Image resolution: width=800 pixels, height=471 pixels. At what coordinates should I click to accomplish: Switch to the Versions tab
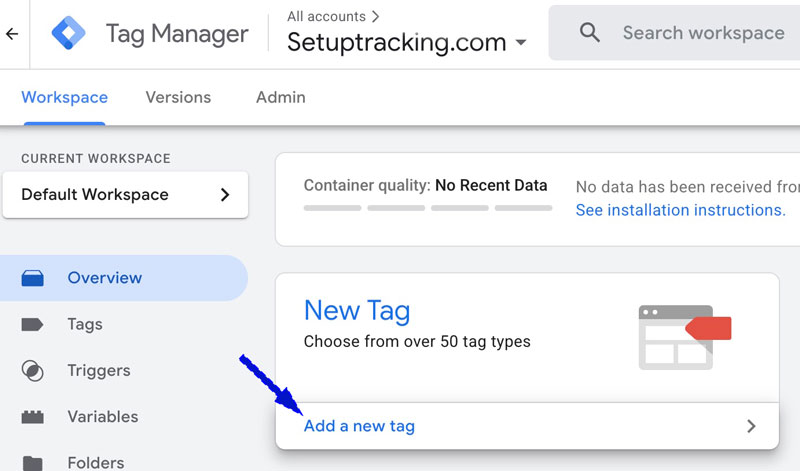tap(178, 97)
